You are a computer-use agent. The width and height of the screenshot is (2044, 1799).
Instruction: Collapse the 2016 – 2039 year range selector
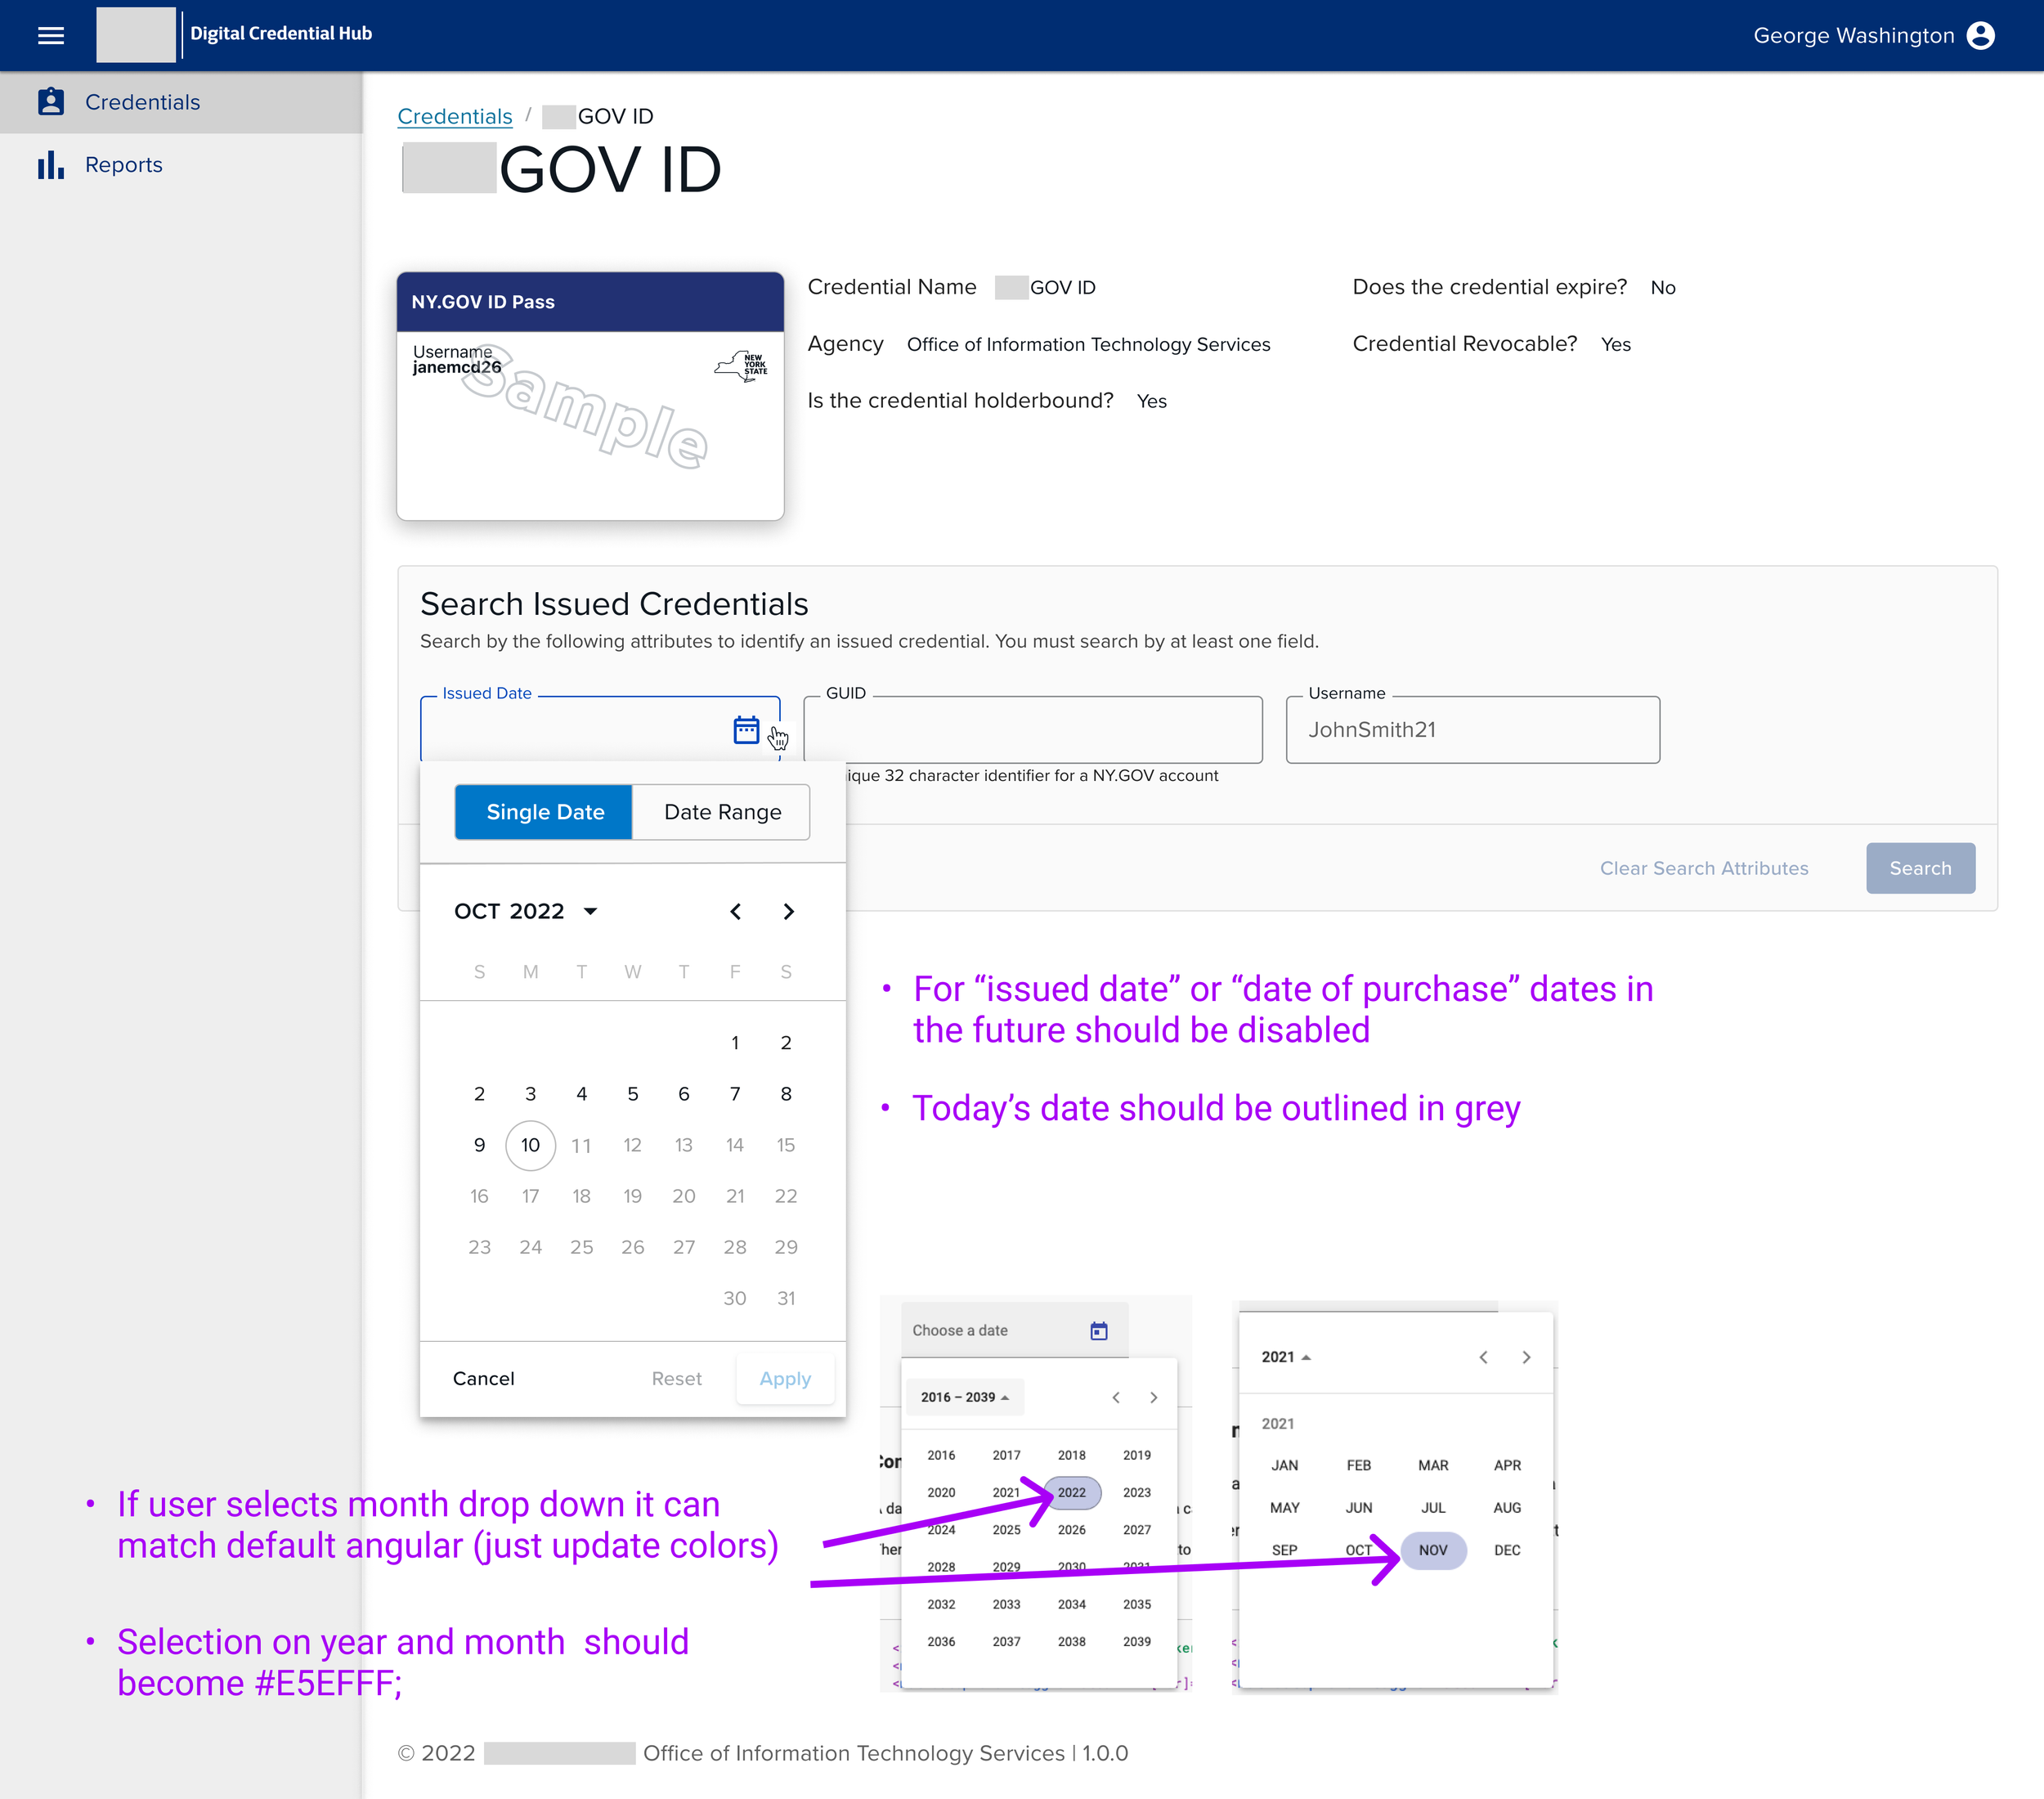coord(964,1397)
